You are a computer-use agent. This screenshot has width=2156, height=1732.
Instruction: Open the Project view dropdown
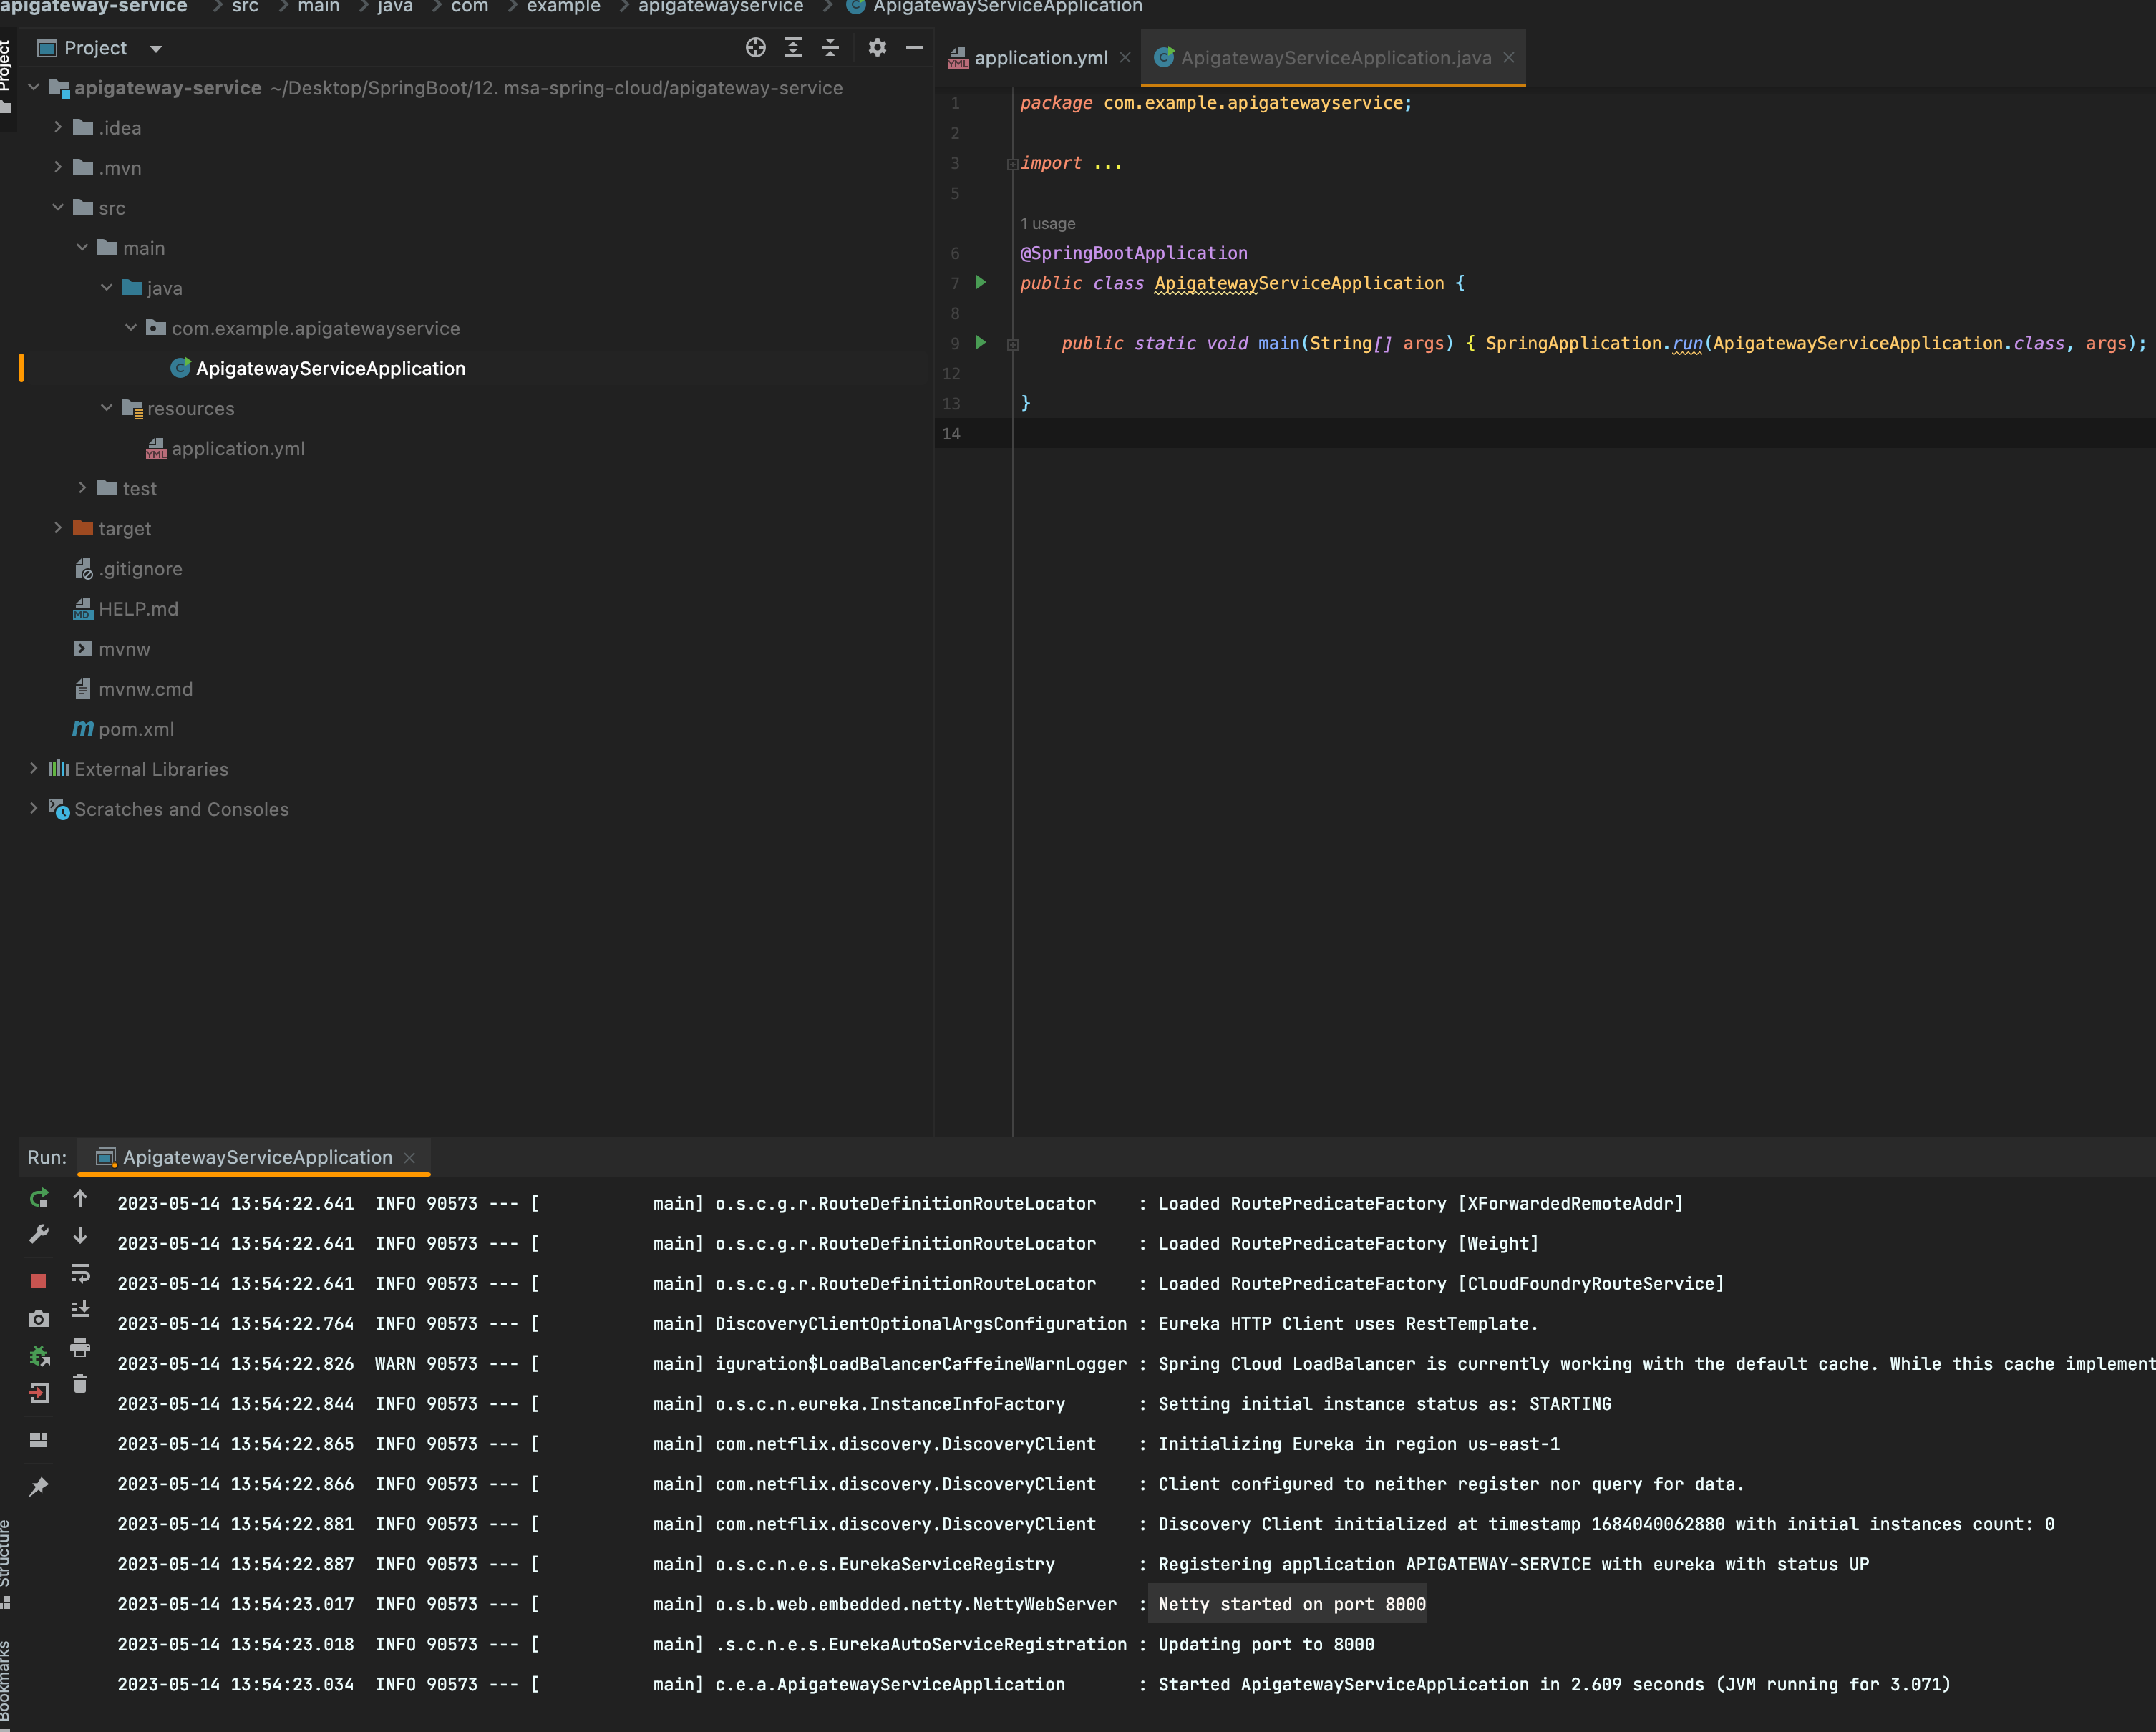point(155,48)
